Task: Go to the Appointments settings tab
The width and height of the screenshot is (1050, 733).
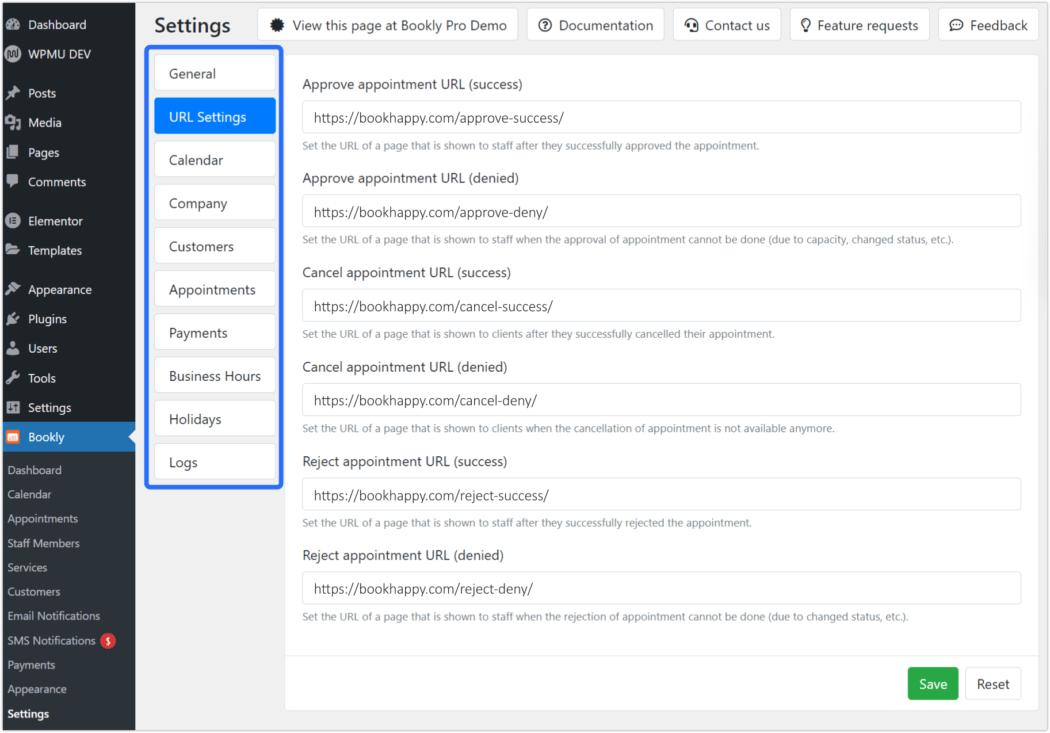Action: [215, 289]
